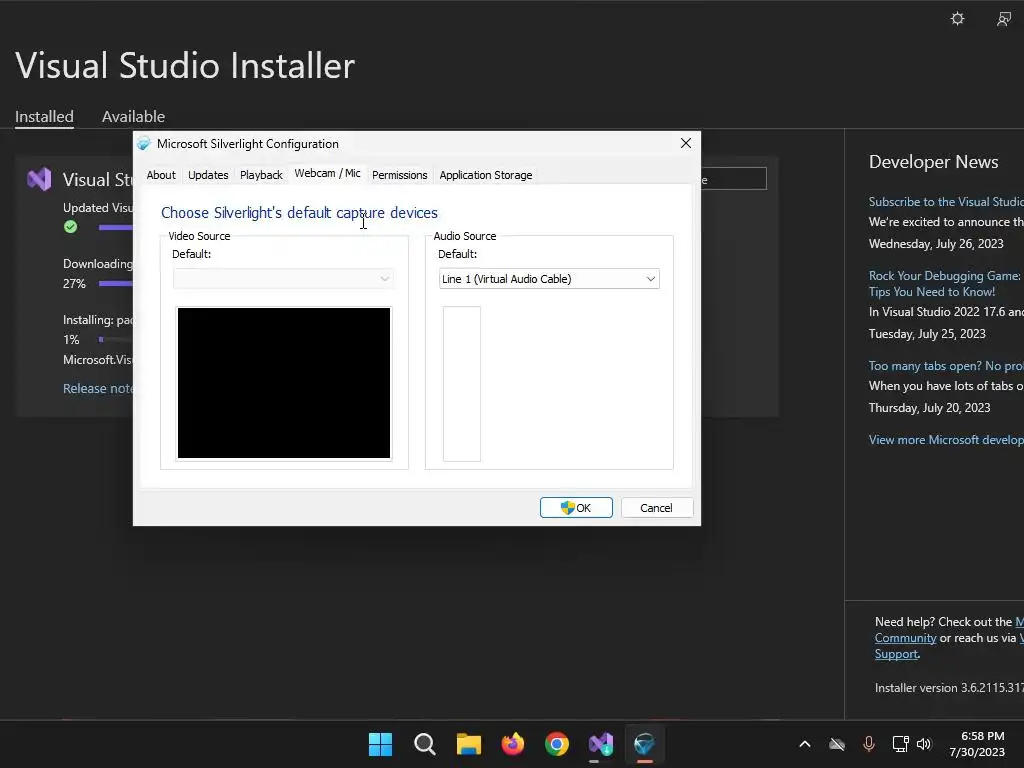Launch File Explorer from taskbar
The width and height of the screenshot is (1024, 768).
[x=468, y=744]
